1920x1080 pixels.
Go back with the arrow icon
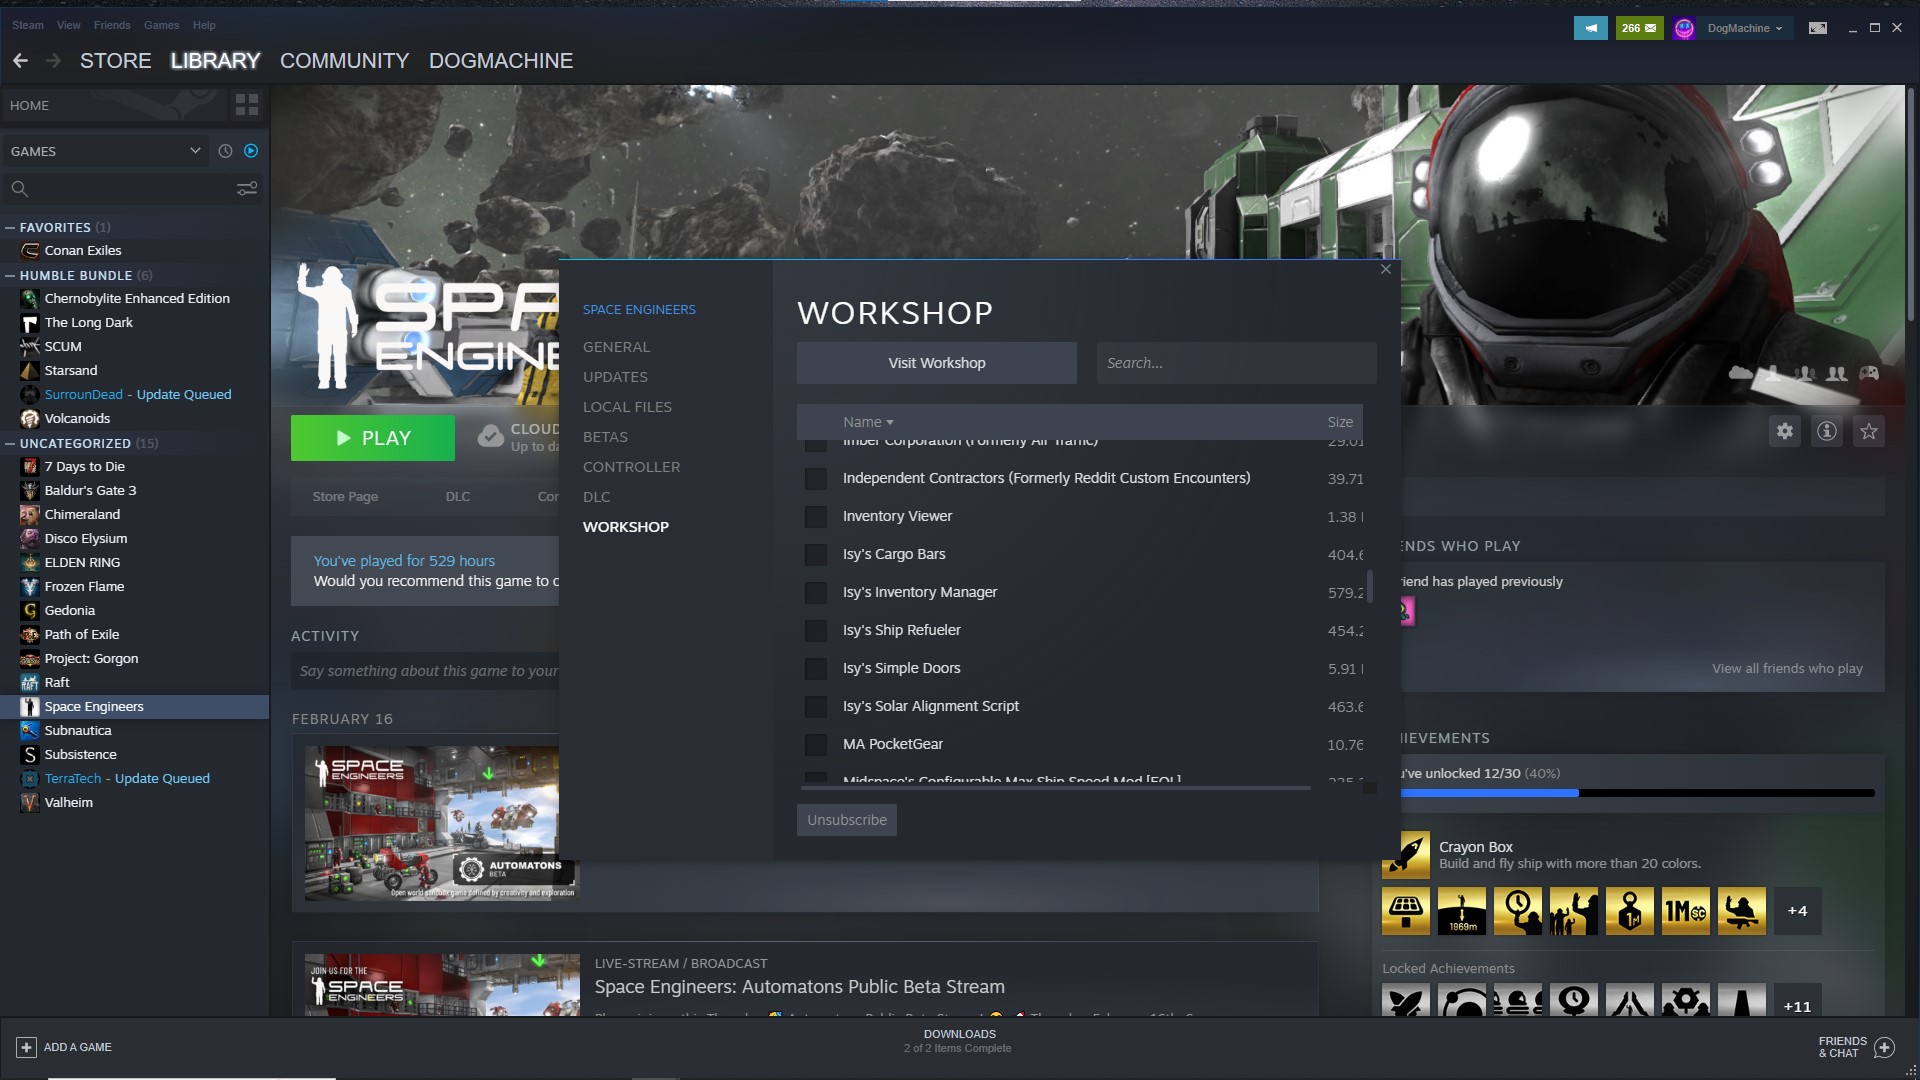[20, 61]
